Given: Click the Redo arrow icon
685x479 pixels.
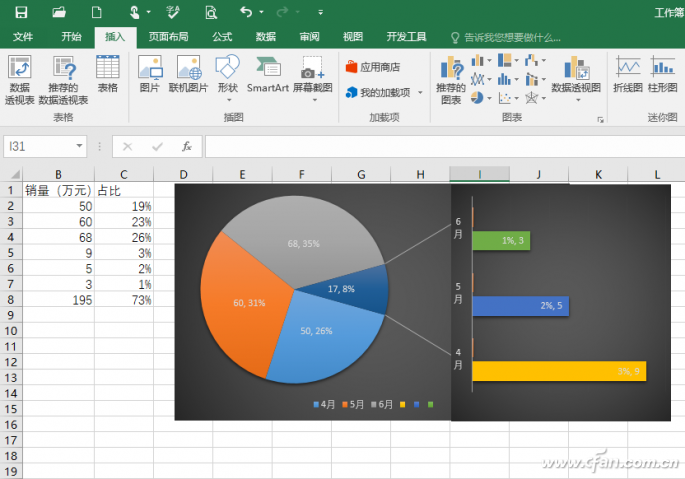Looking at the screenshot, I should click(x=283, y=12).
